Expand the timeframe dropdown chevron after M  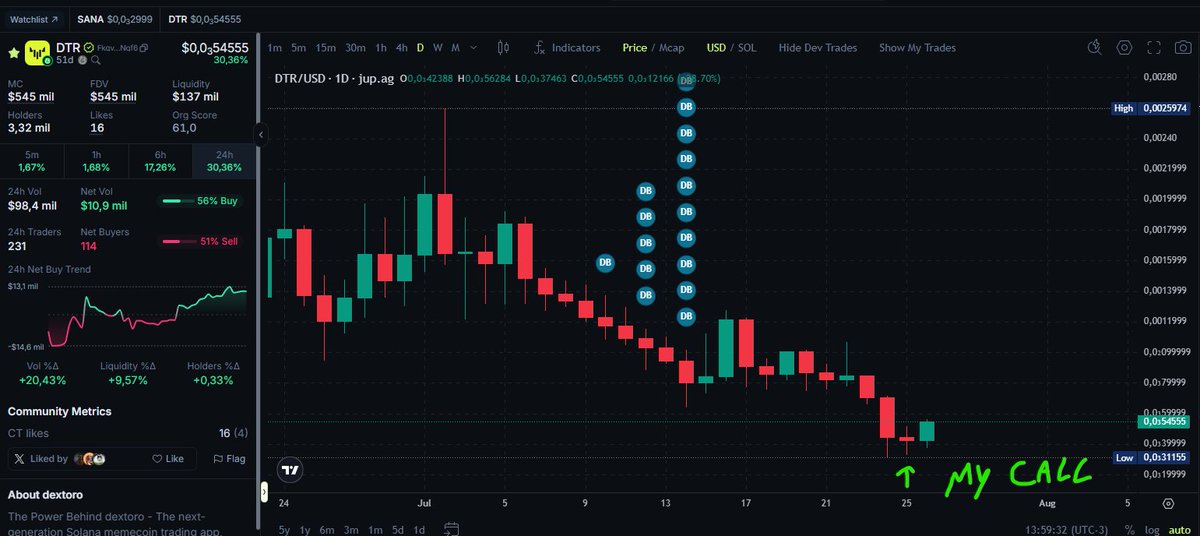pyautogui.click(x=473, y=47)
